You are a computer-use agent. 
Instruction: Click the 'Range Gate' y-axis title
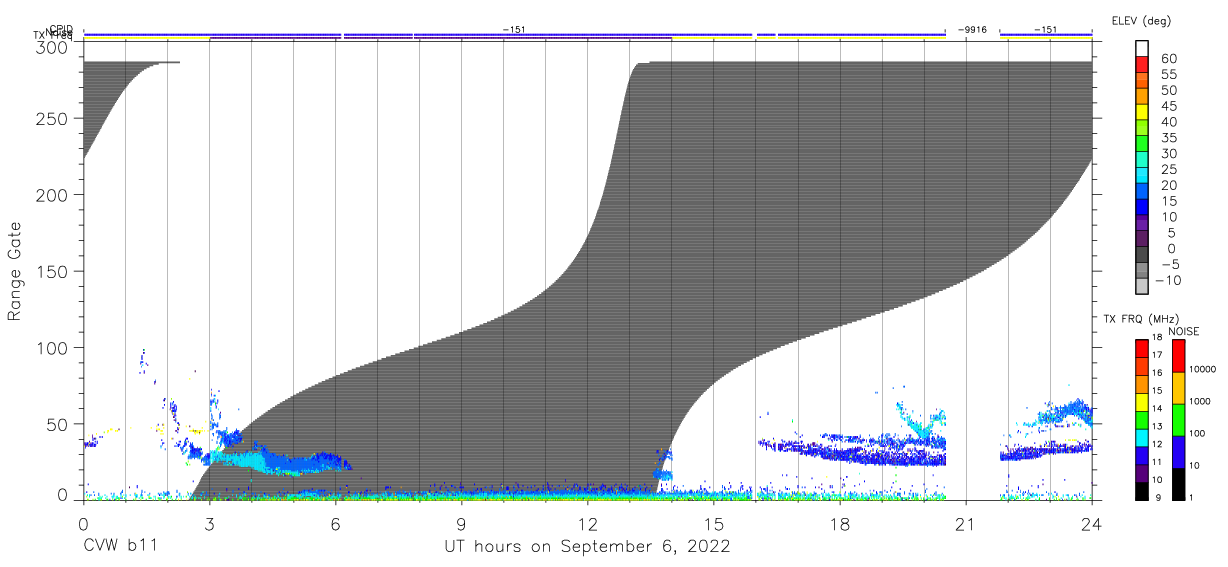pyautogui.click(x=16, y=272)
